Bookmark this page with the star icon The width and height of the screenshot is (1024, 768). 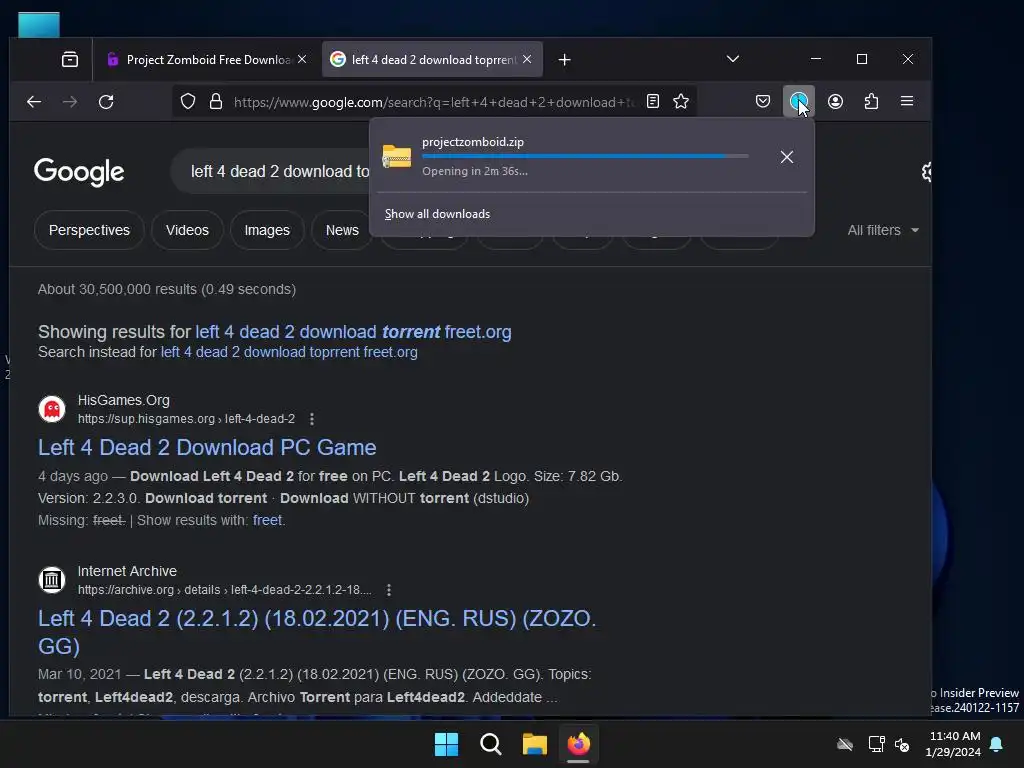coord(681,101)
